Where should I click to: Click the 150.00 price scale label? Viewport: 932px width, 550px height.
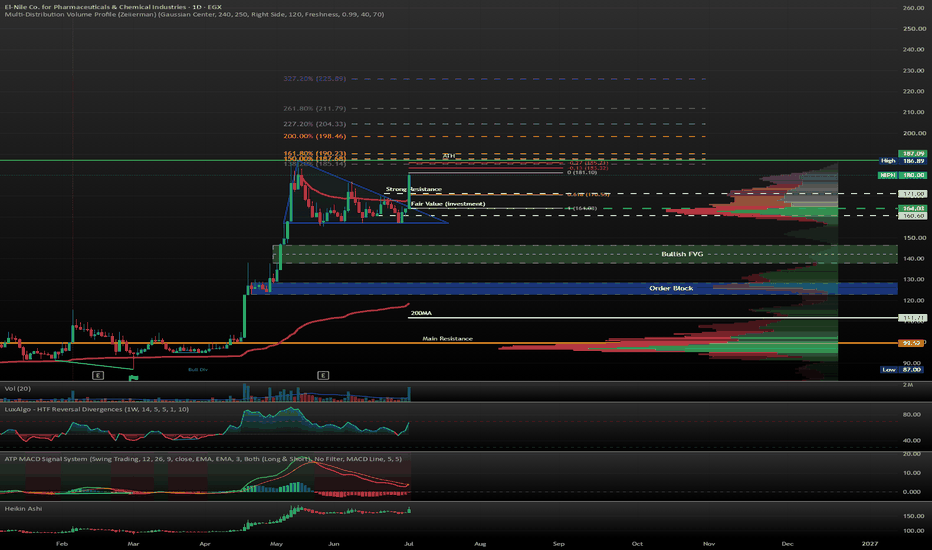click(x=914, y=237)
